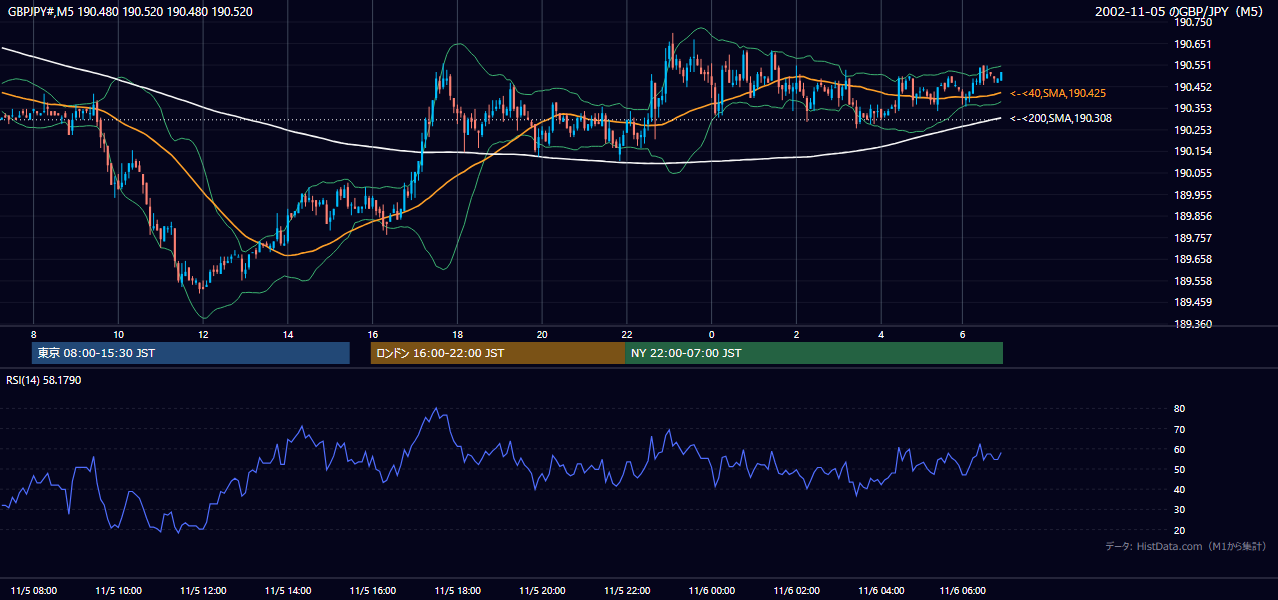Viewport: 1278px width, 600px height.
Task: Click the 11/6 02:00 date label
Action: (x=797, y=590)
